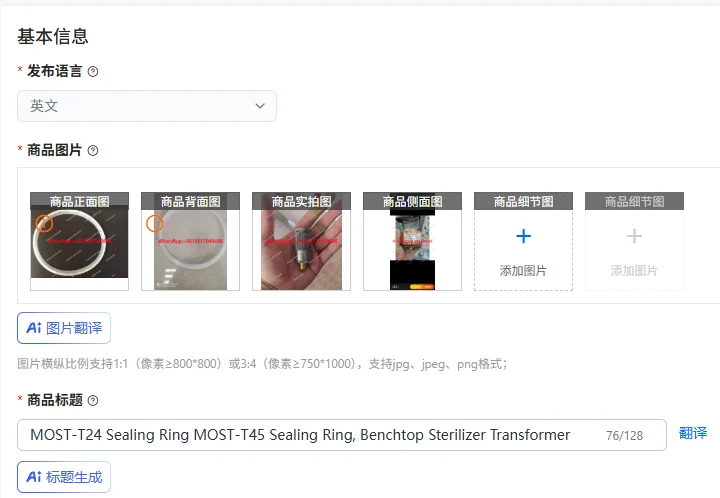Select the 商品背面图 thumbnail
The width and height of the screenshot is (720, 498).
click(191, 241)
